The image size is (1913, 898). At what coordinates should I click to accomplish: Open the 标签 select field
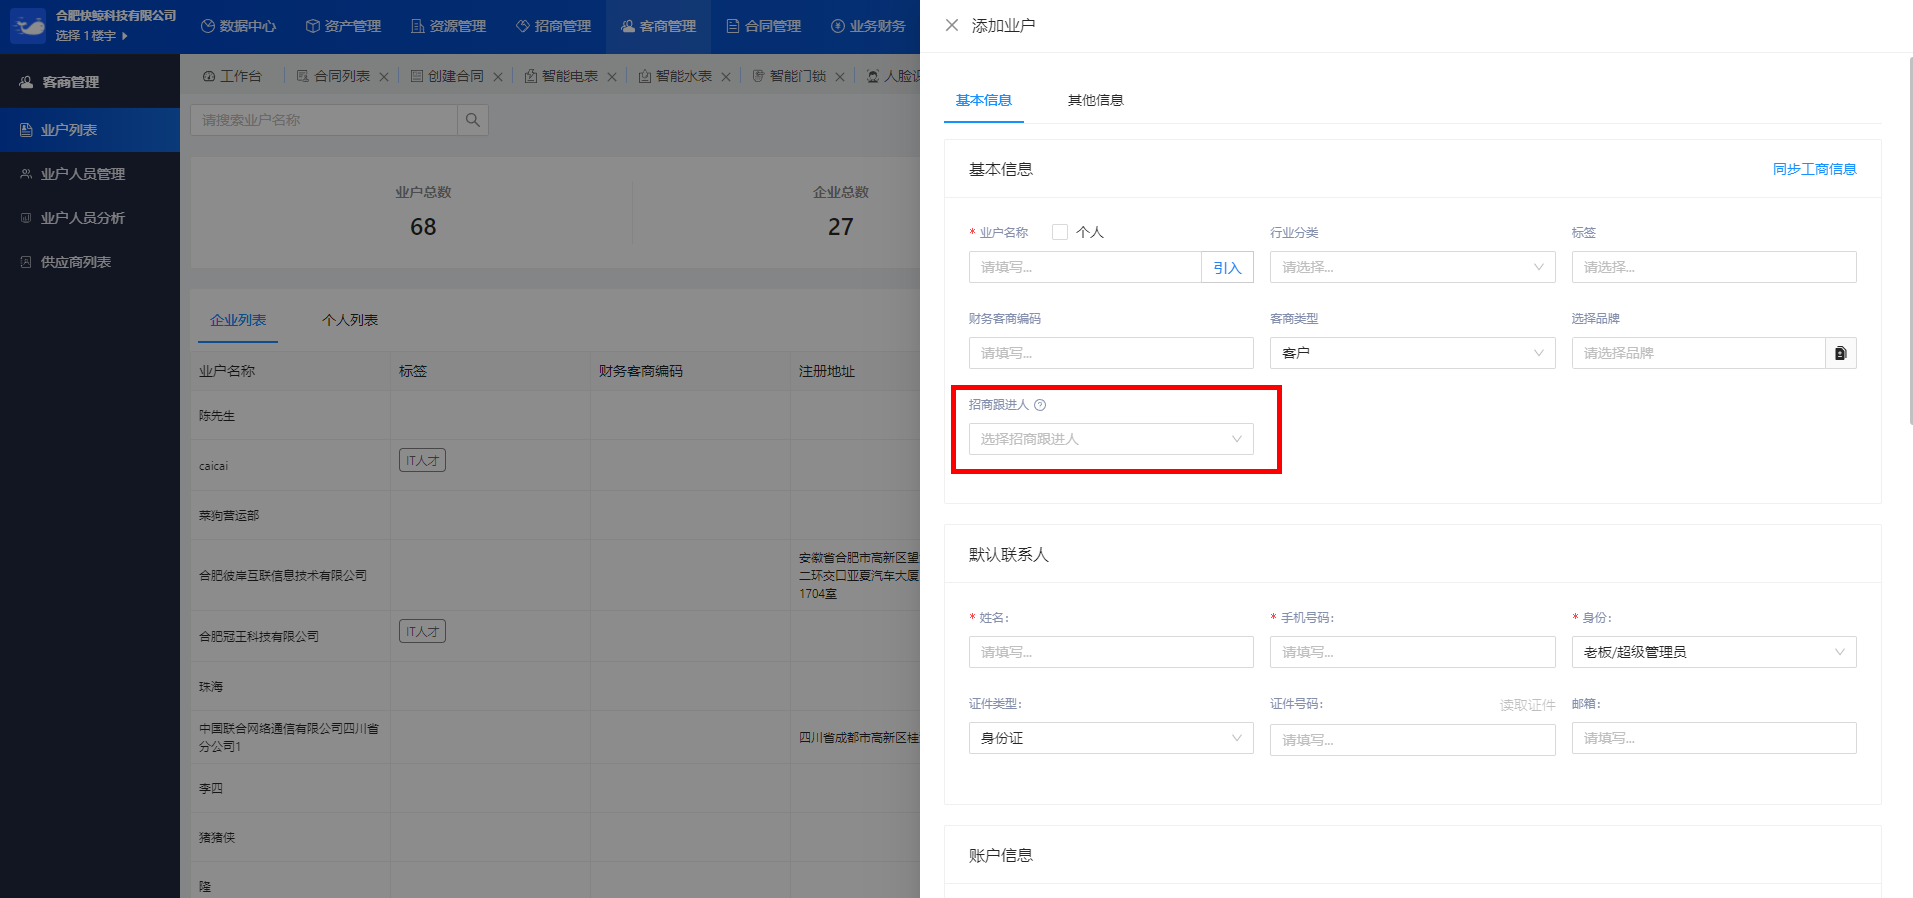click(x=1714, y=267)
